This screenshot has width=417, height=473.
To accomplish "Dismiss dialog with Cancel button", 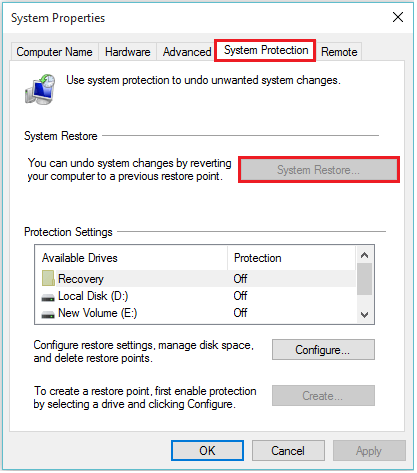I will pos(288,451).
